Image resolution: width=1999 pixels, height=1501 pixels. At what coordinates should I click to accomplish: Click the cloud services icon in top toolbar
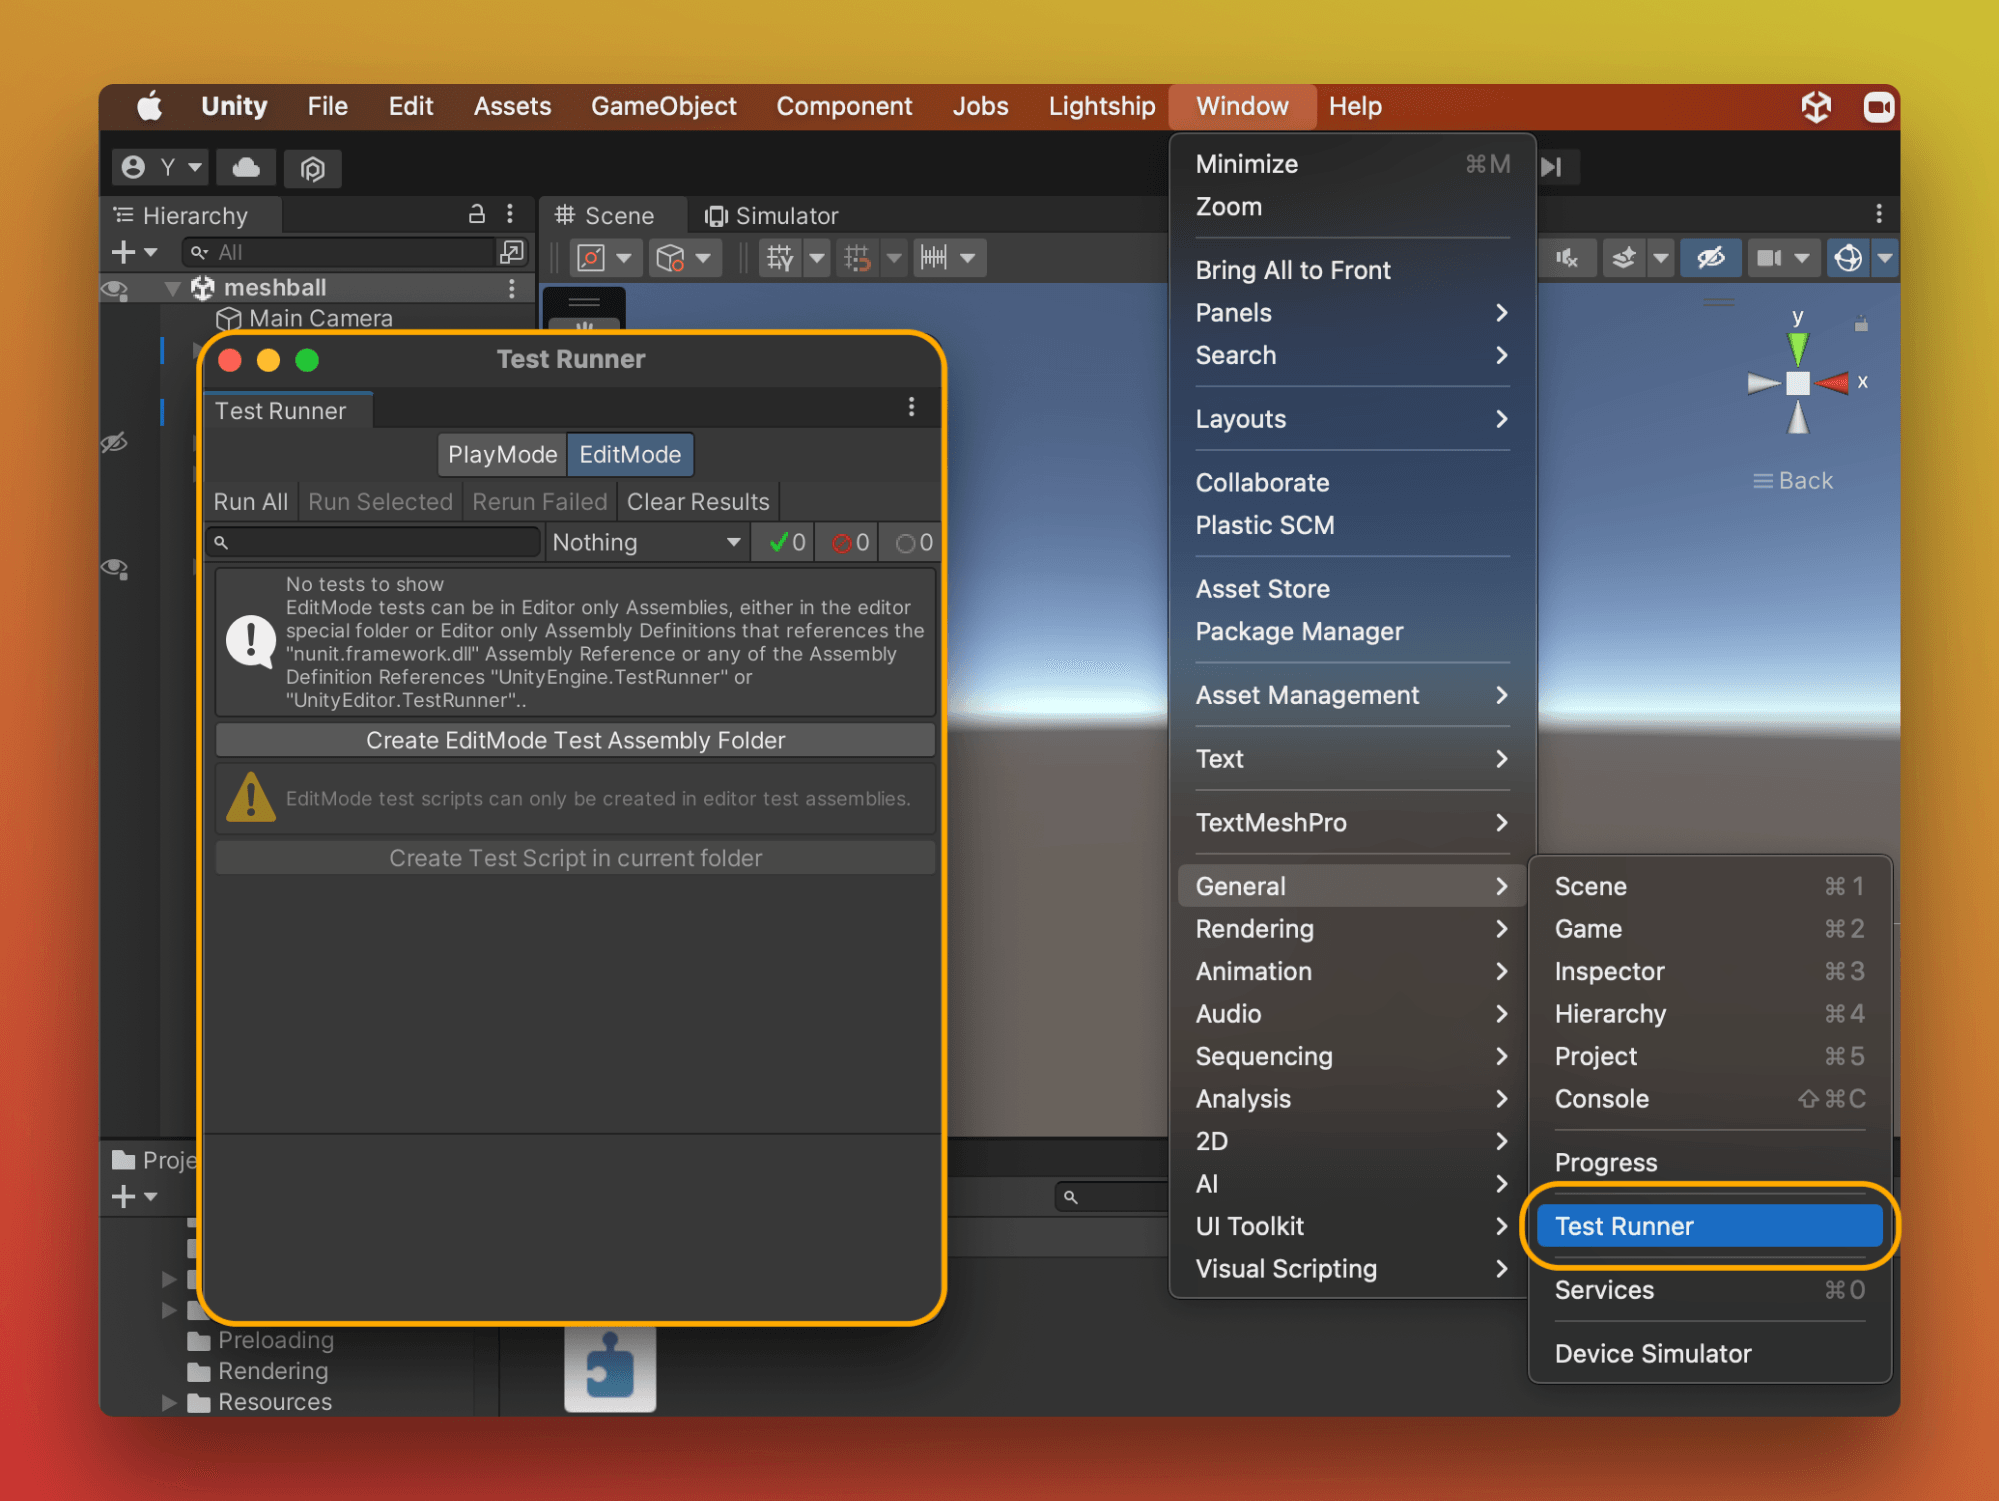click(x=246, y=168)
